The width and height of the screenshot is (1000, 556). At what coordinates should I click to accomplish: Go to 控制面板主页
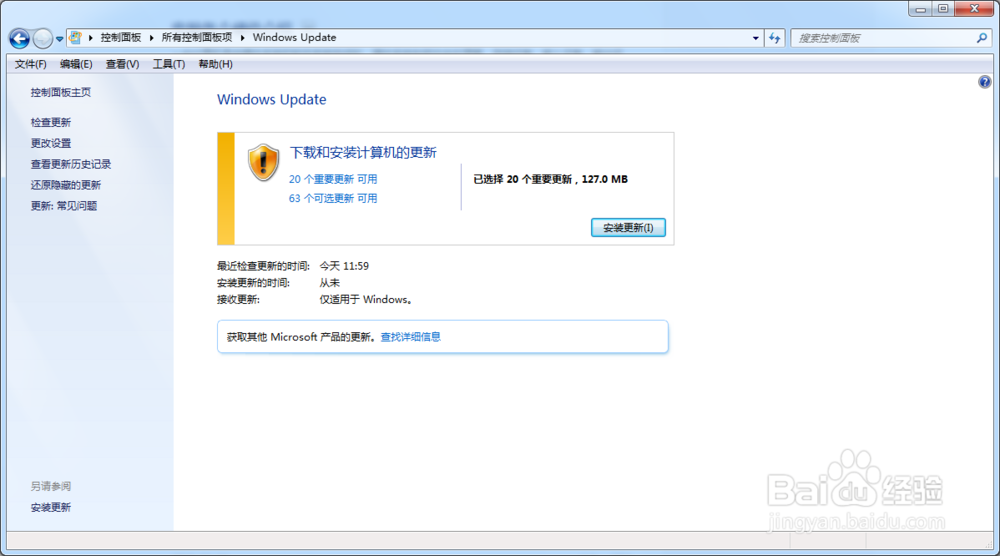click(61, 92)
